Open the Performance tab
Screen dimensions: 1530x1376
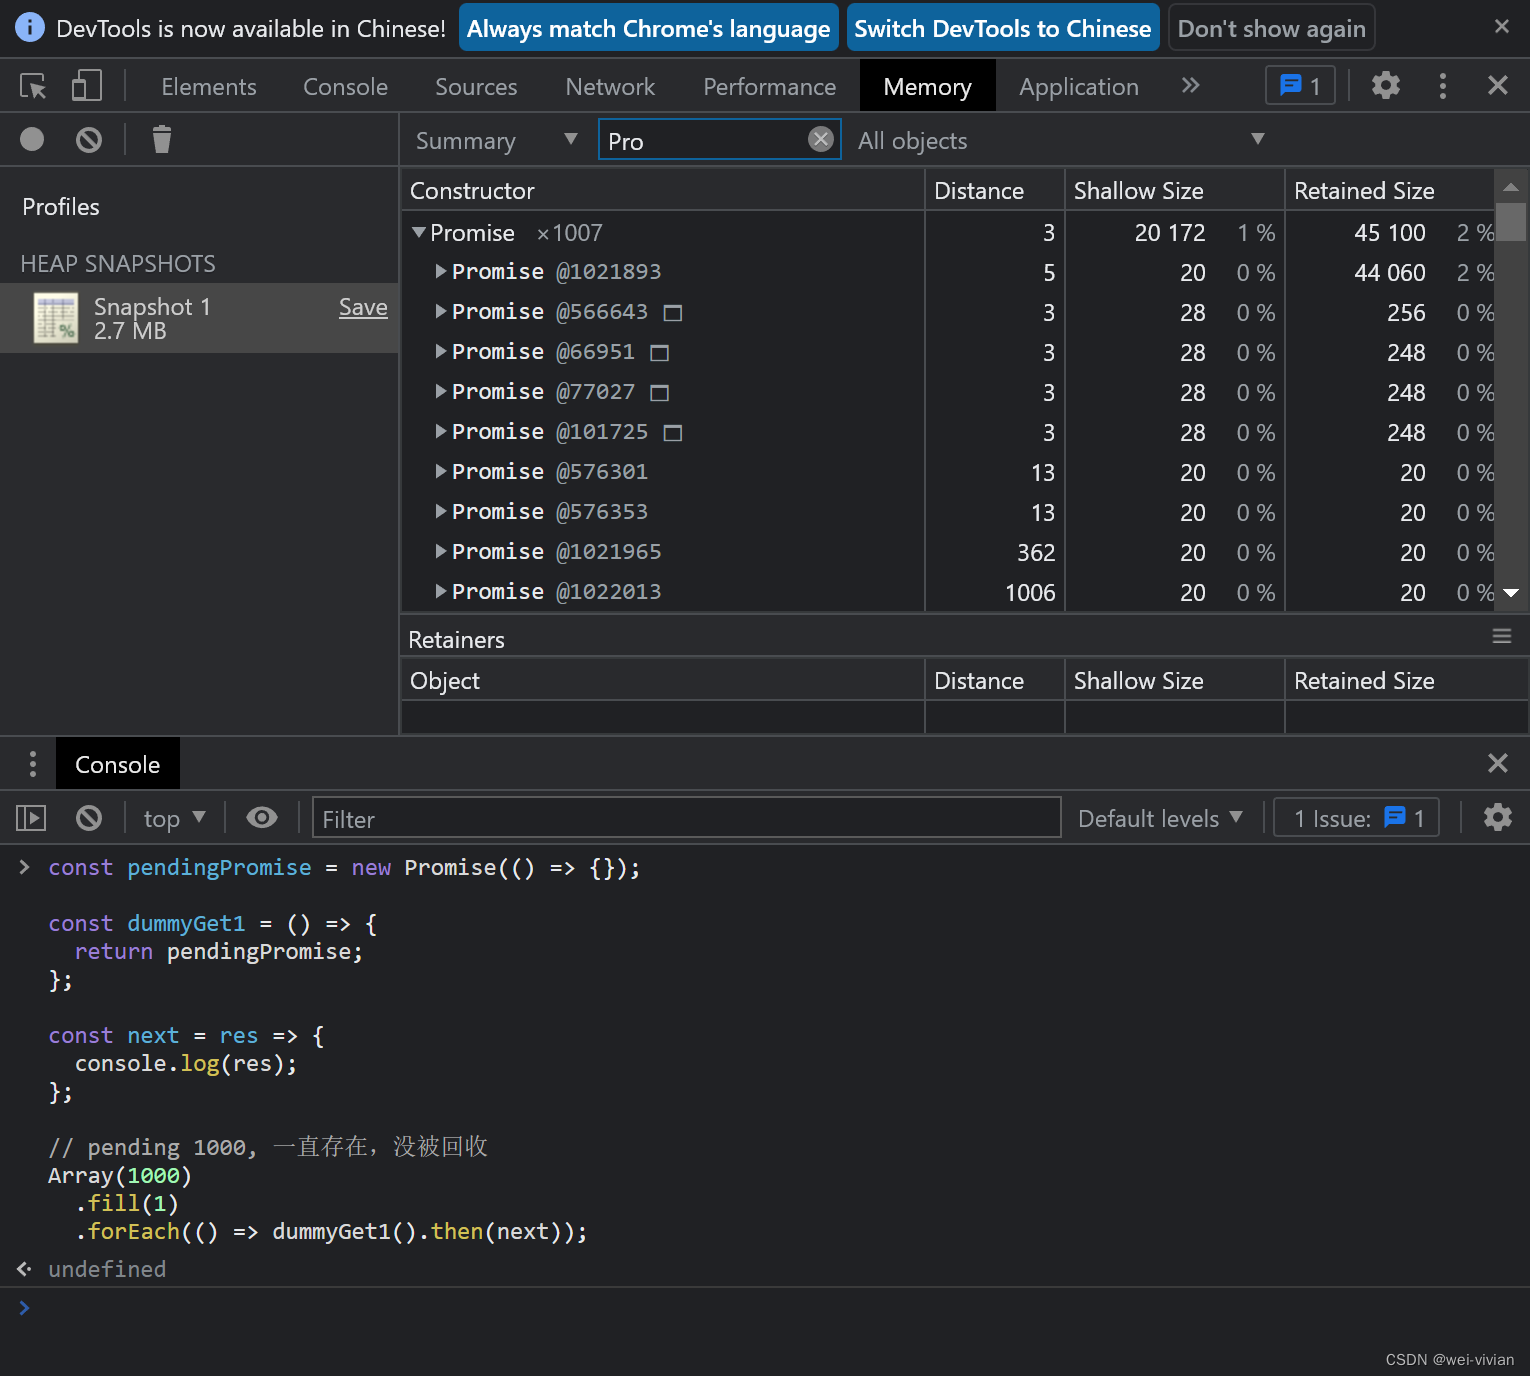[x=769, y=87]
